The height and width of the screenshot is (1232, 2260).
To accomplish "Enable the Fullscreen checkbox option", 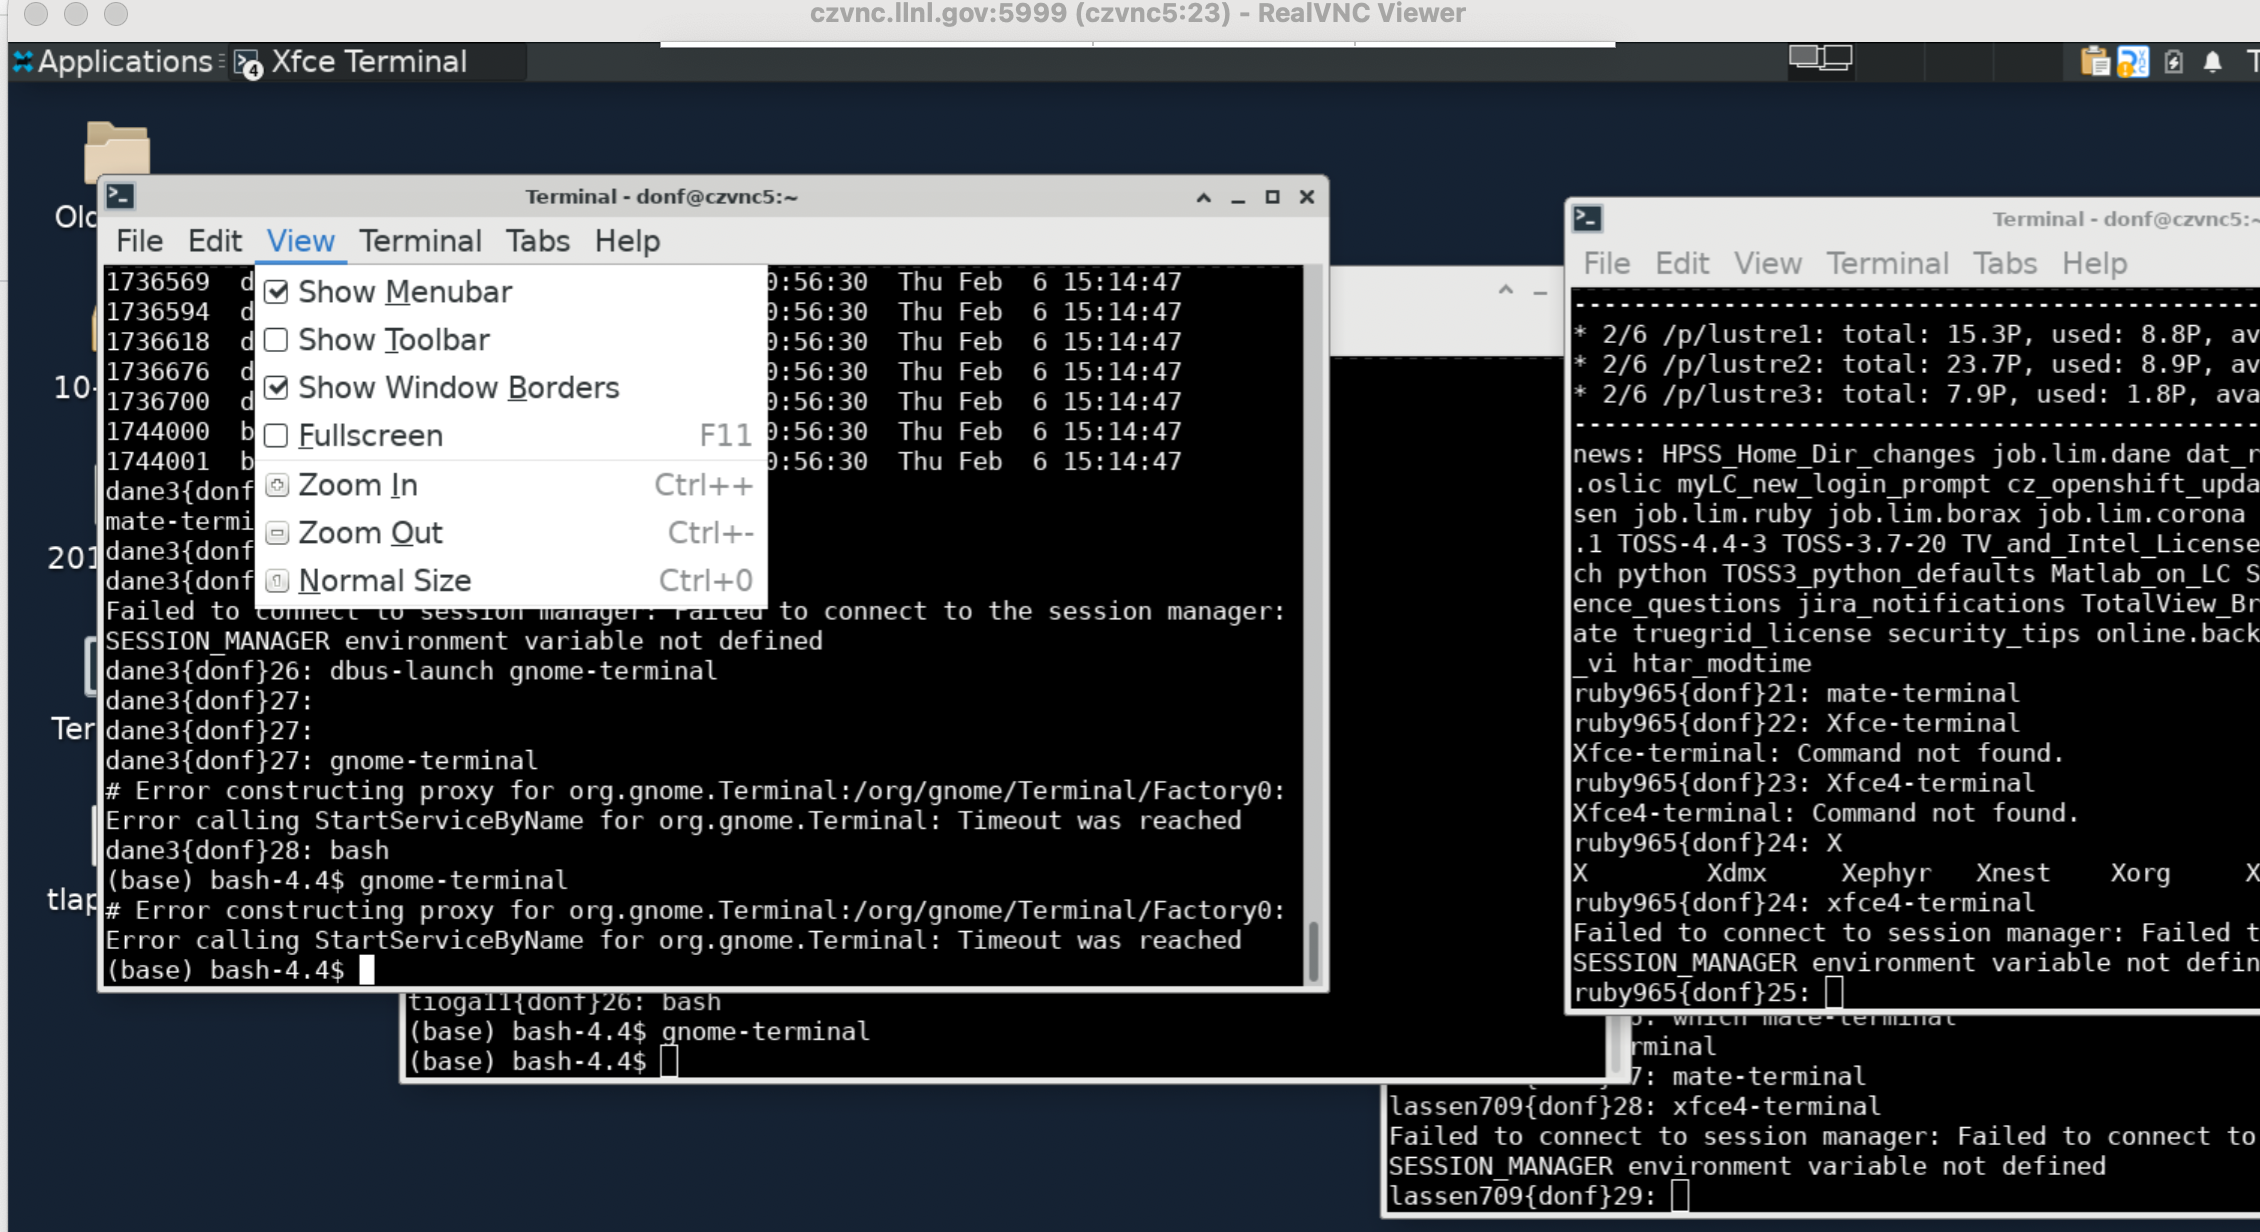I will (x=277, y=436).
